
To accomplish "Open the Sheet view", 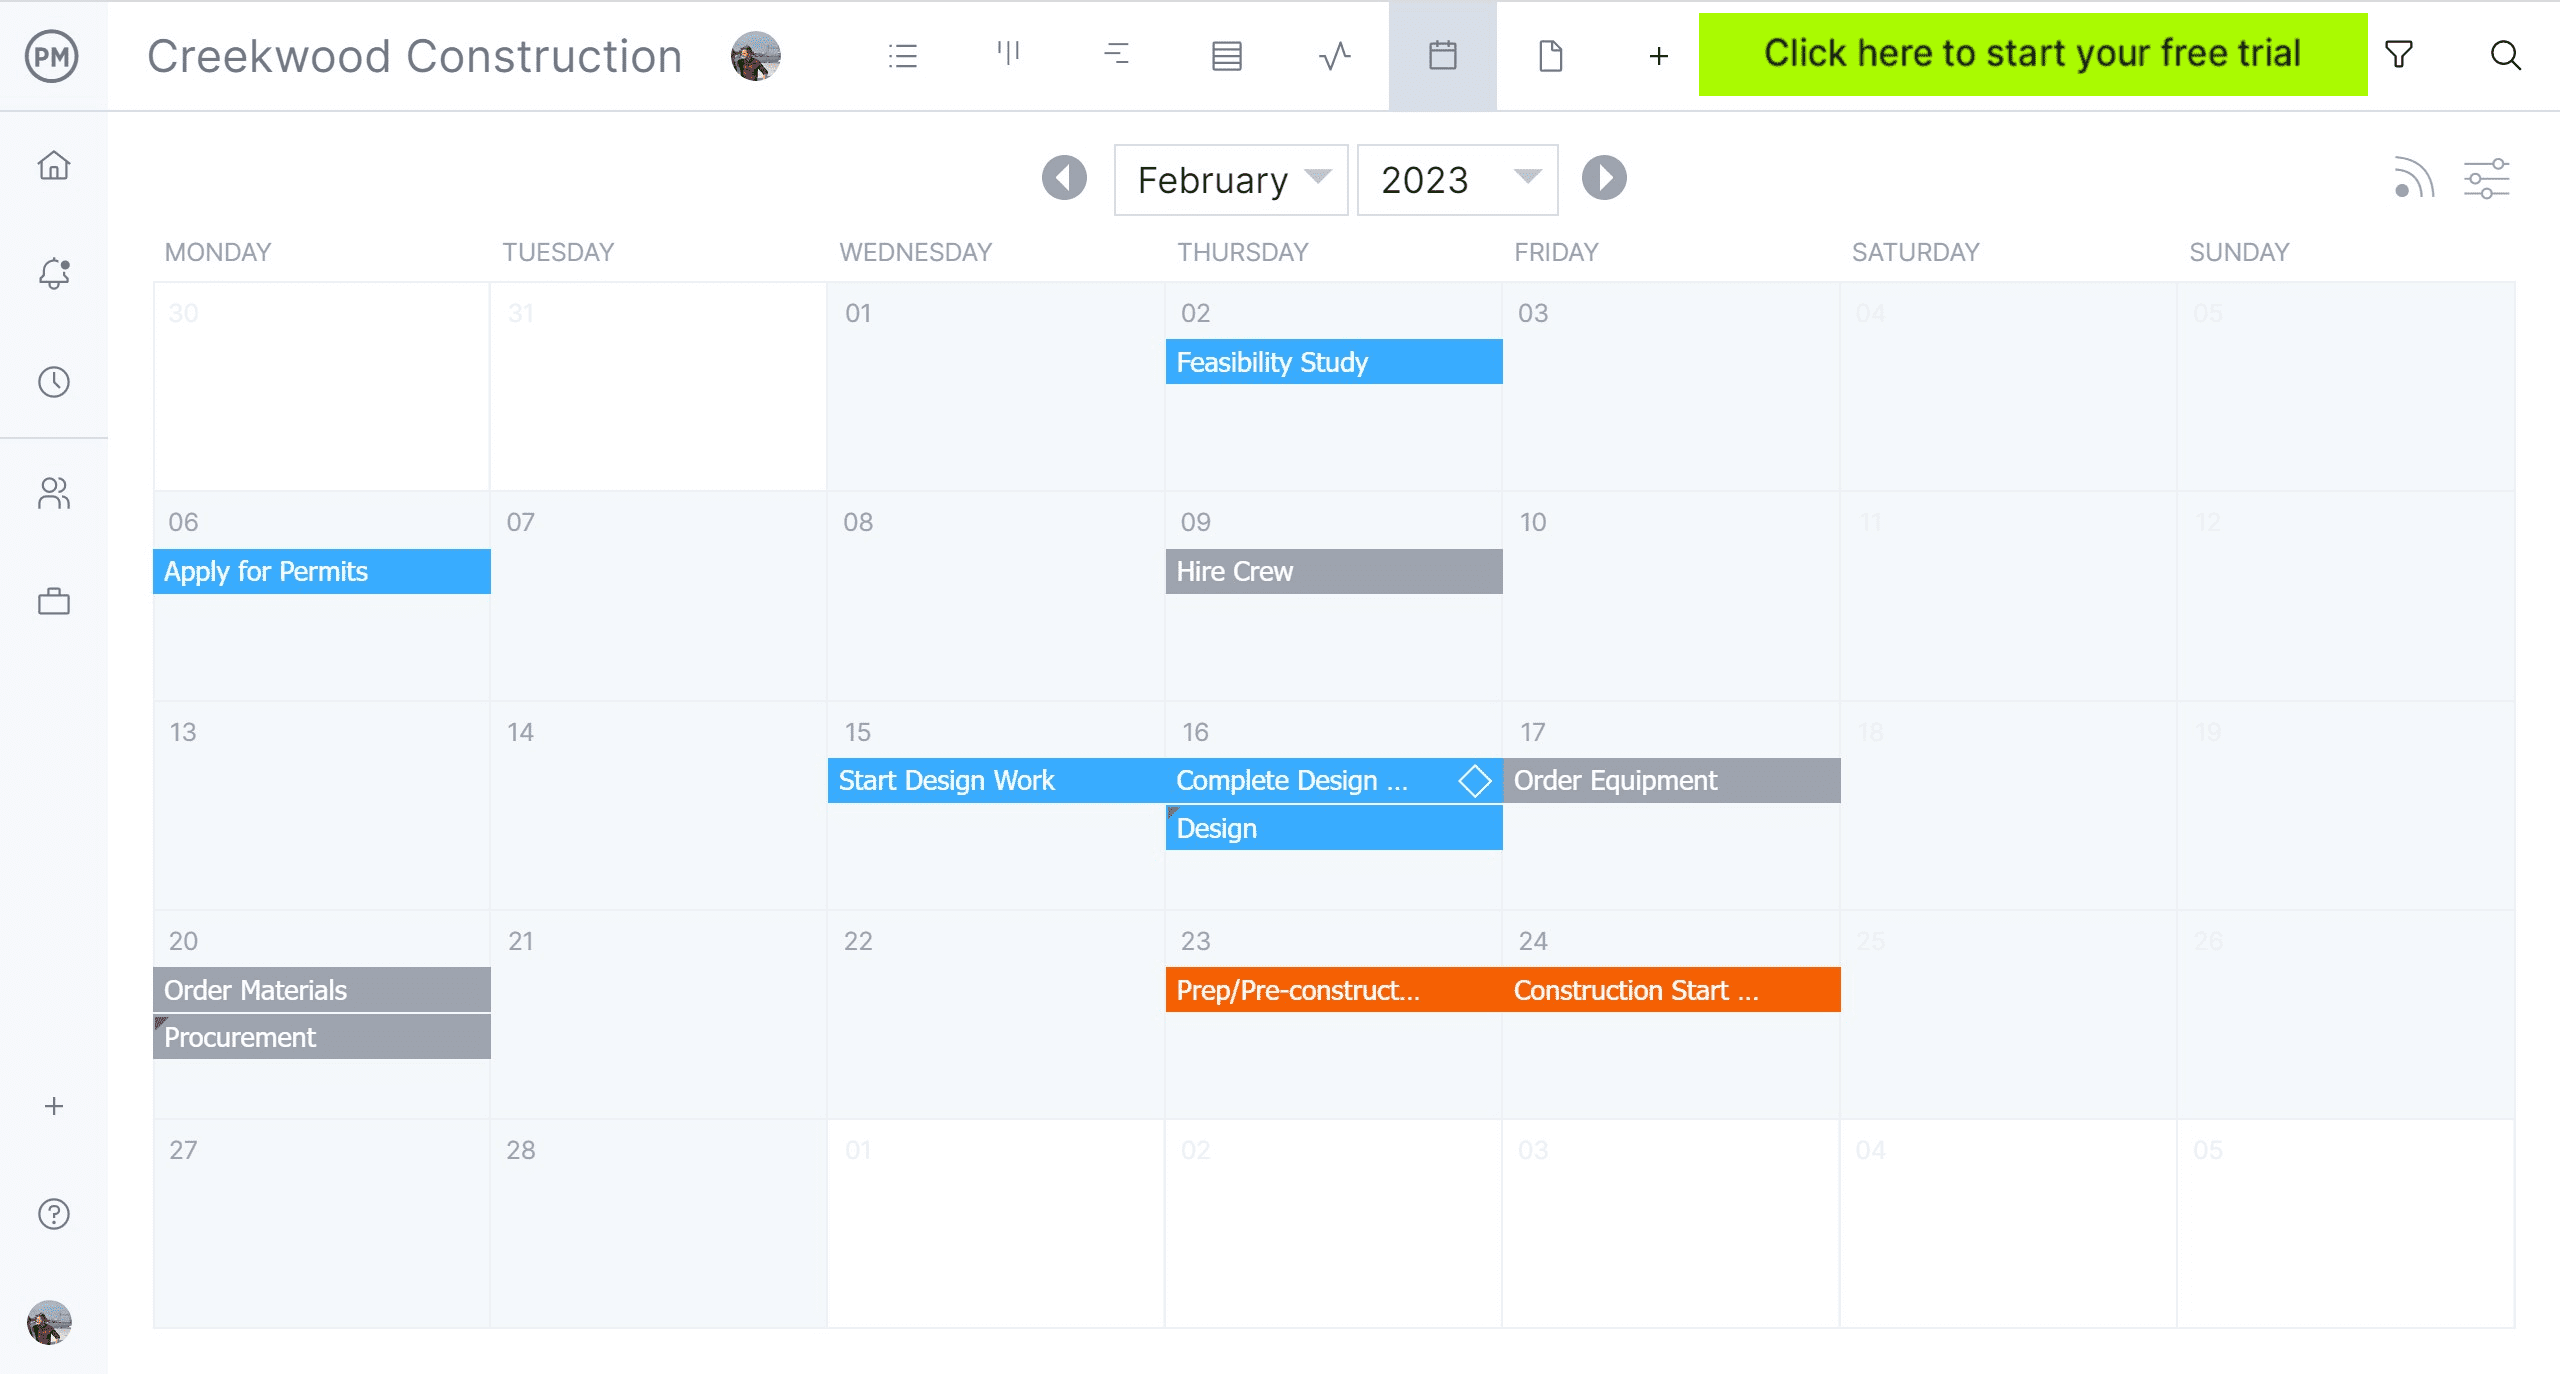I will pyautogui.click(x=1226, y=55).
